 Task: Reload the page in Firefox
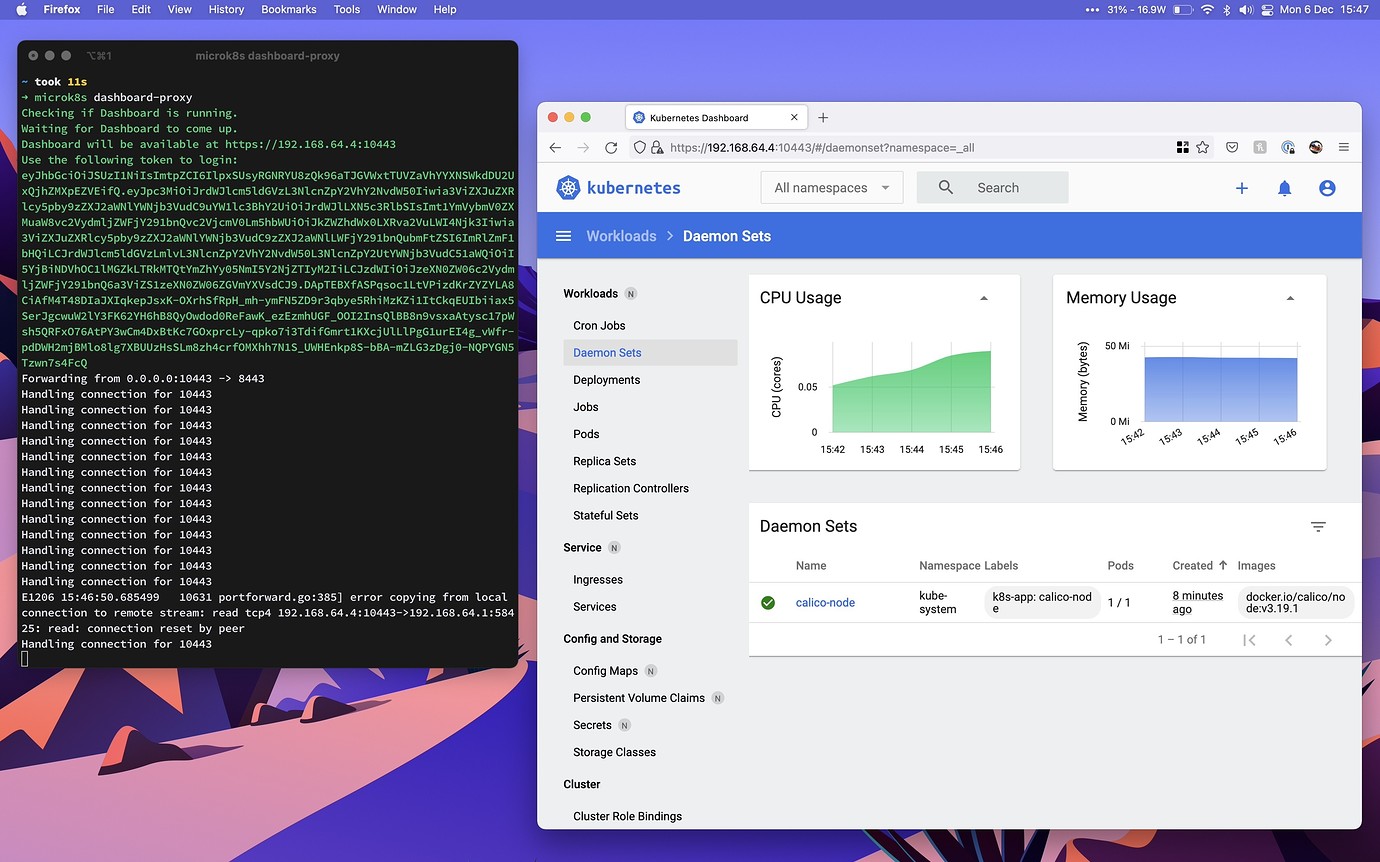pos(611,147)
